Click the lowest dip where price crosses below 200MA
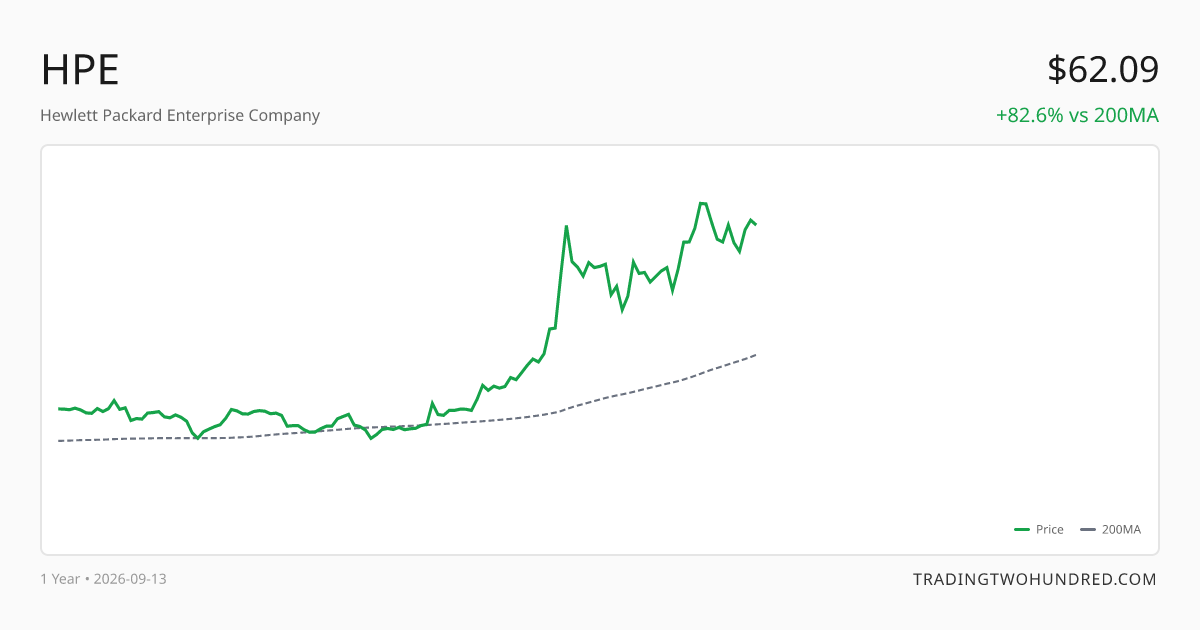Viewport: 1200px width, 630px height. [x=371, y=438]
